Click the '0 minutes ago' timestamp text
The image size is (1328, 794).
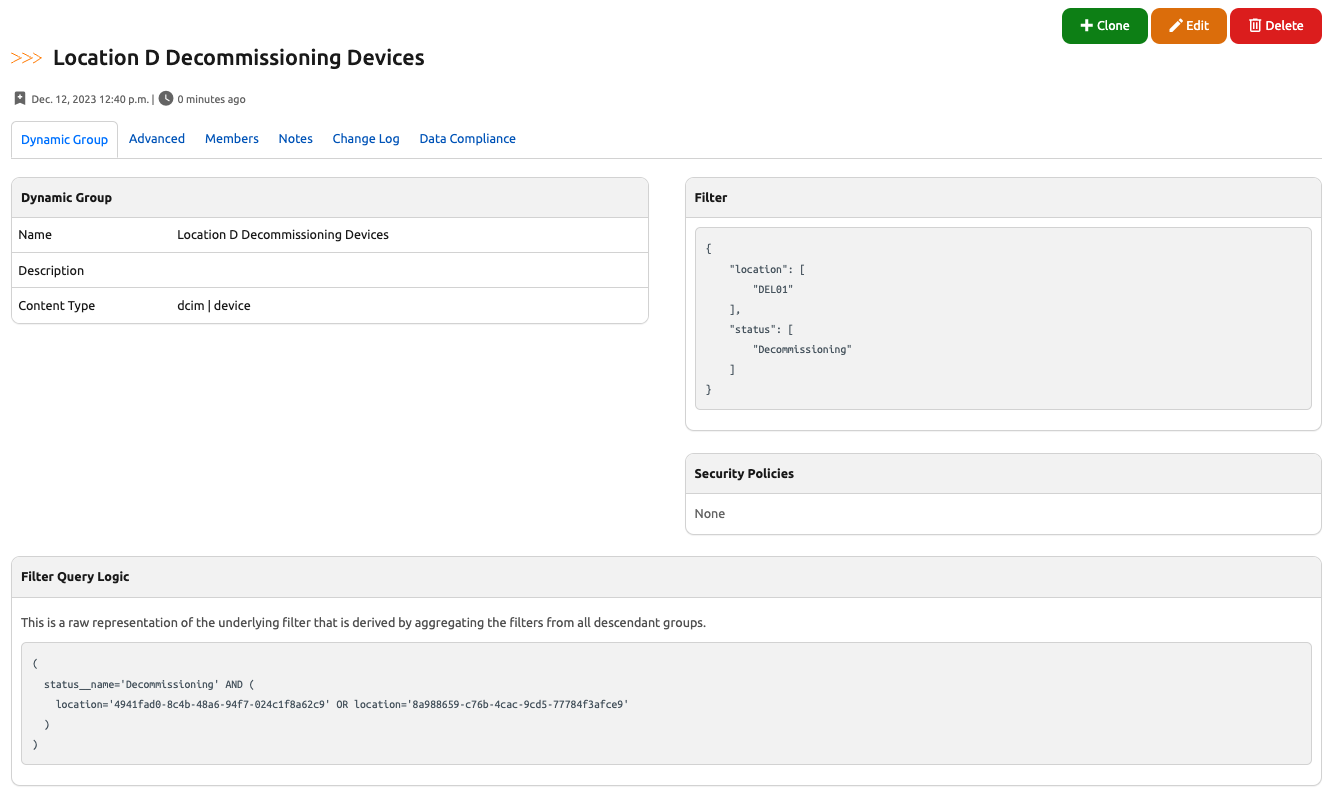[x=211, y=100]
